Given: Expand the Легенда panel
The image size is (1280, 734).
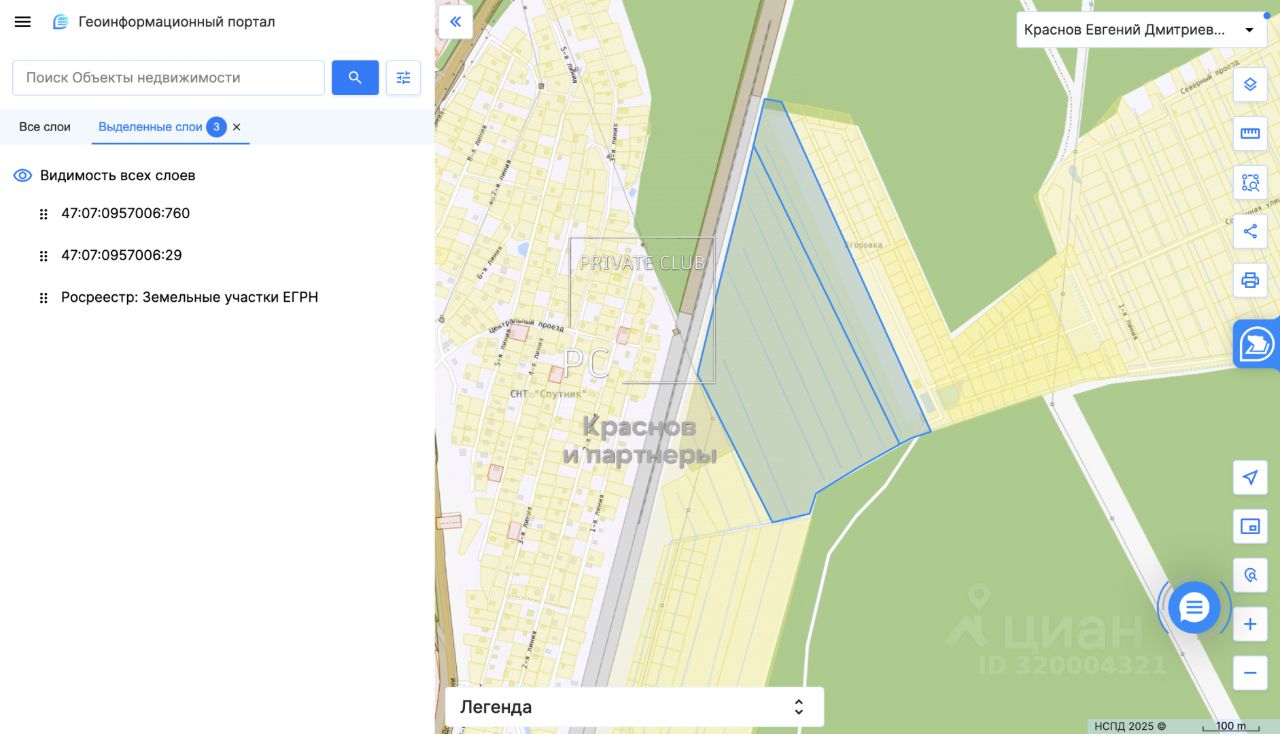Looking at the screenshot, I should [x=634, y=707].
